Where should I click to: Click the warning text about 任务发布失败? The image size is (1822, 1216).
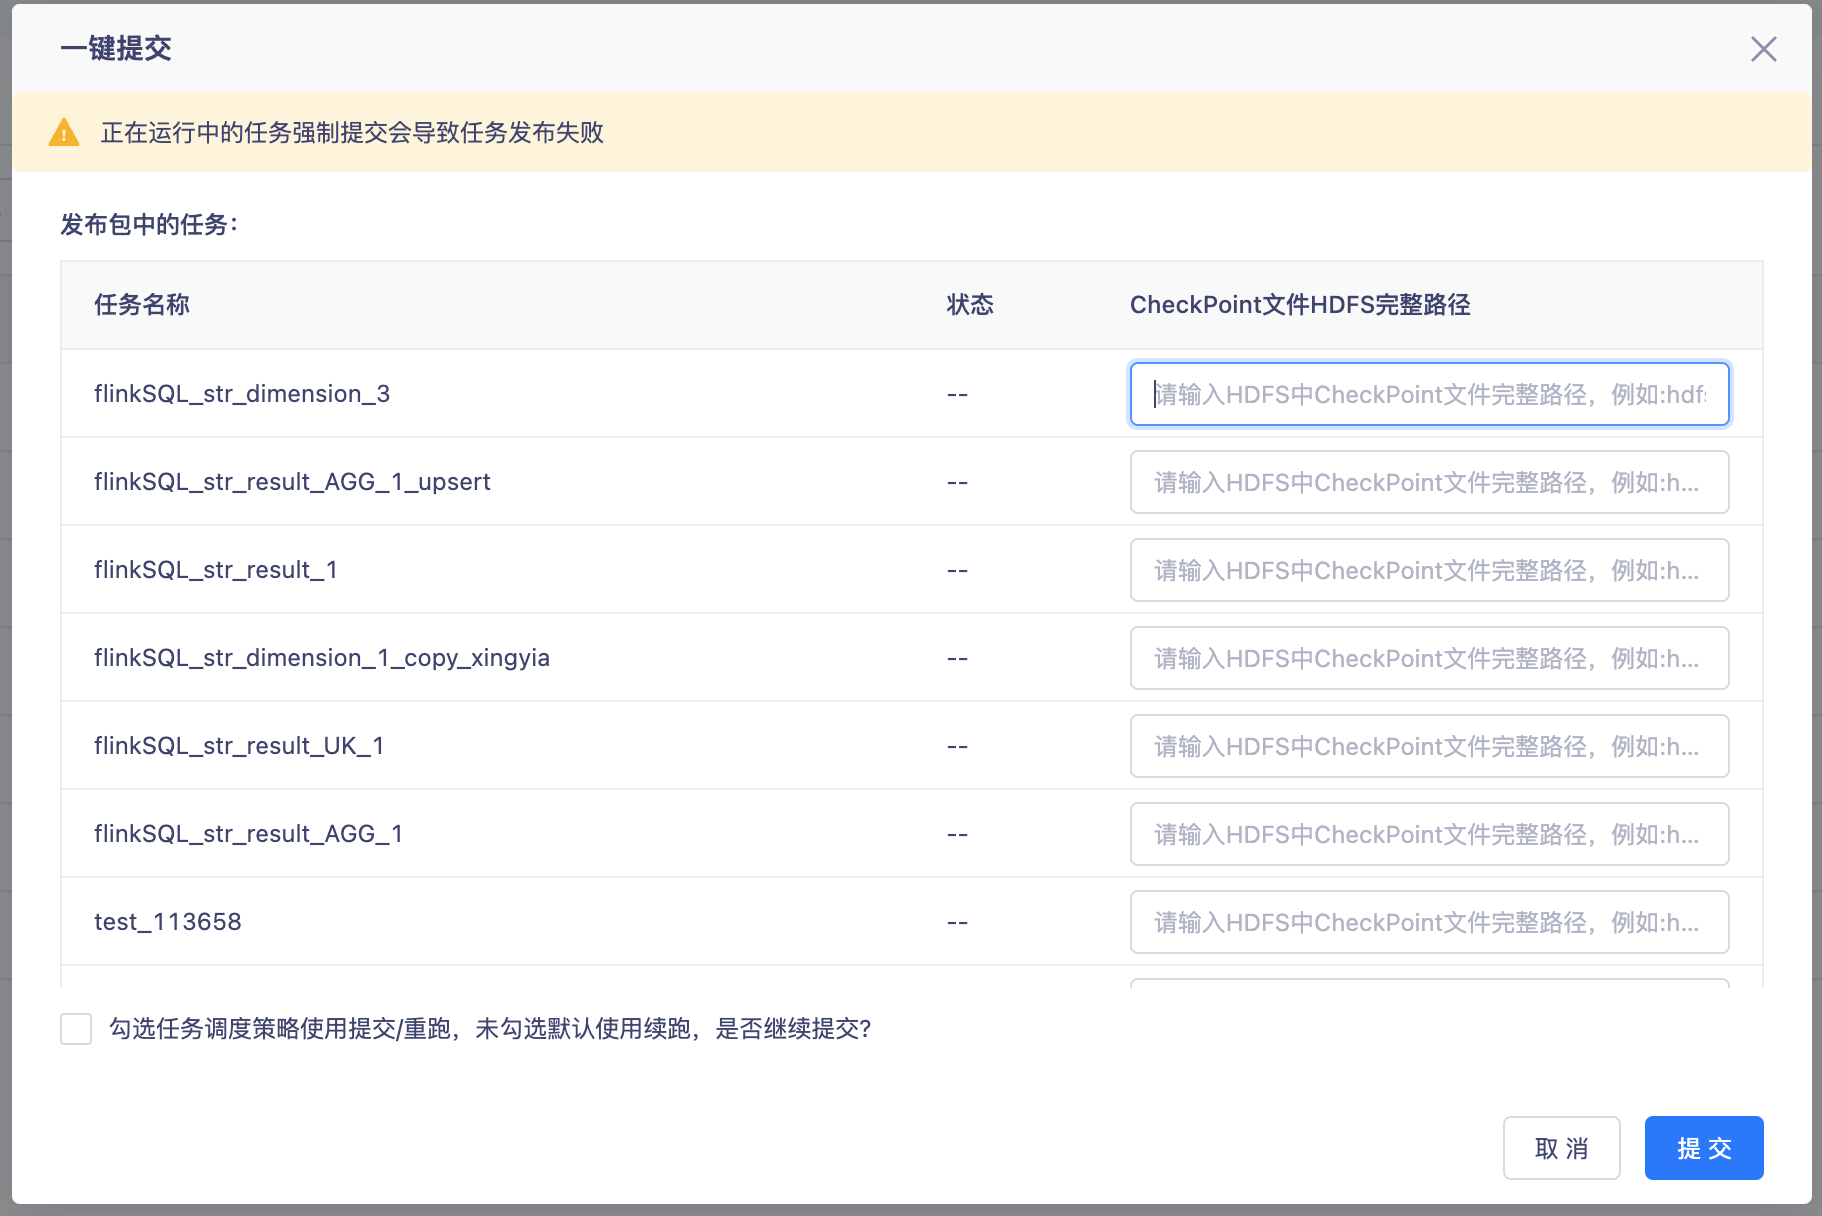pyautogui.click(x=352, y=133)
